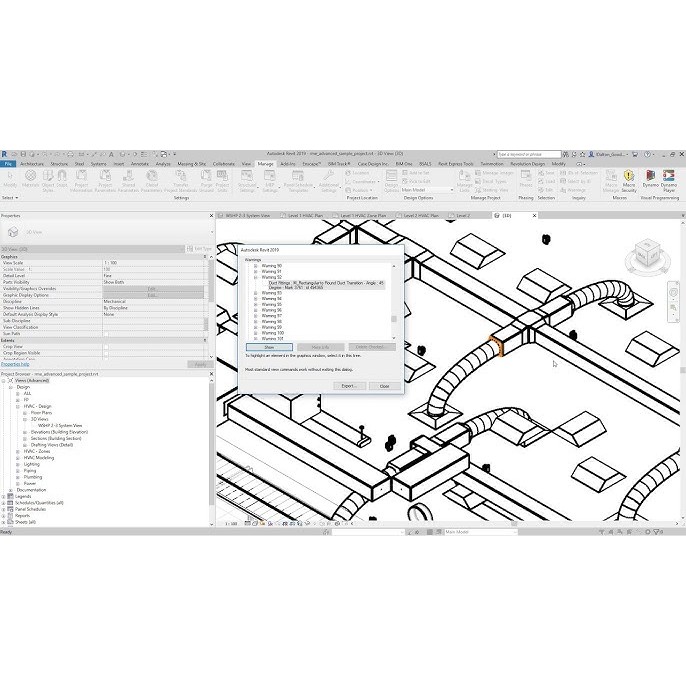
Task: Open the Additional Settings dropdown
Action: tap(328, 181)
